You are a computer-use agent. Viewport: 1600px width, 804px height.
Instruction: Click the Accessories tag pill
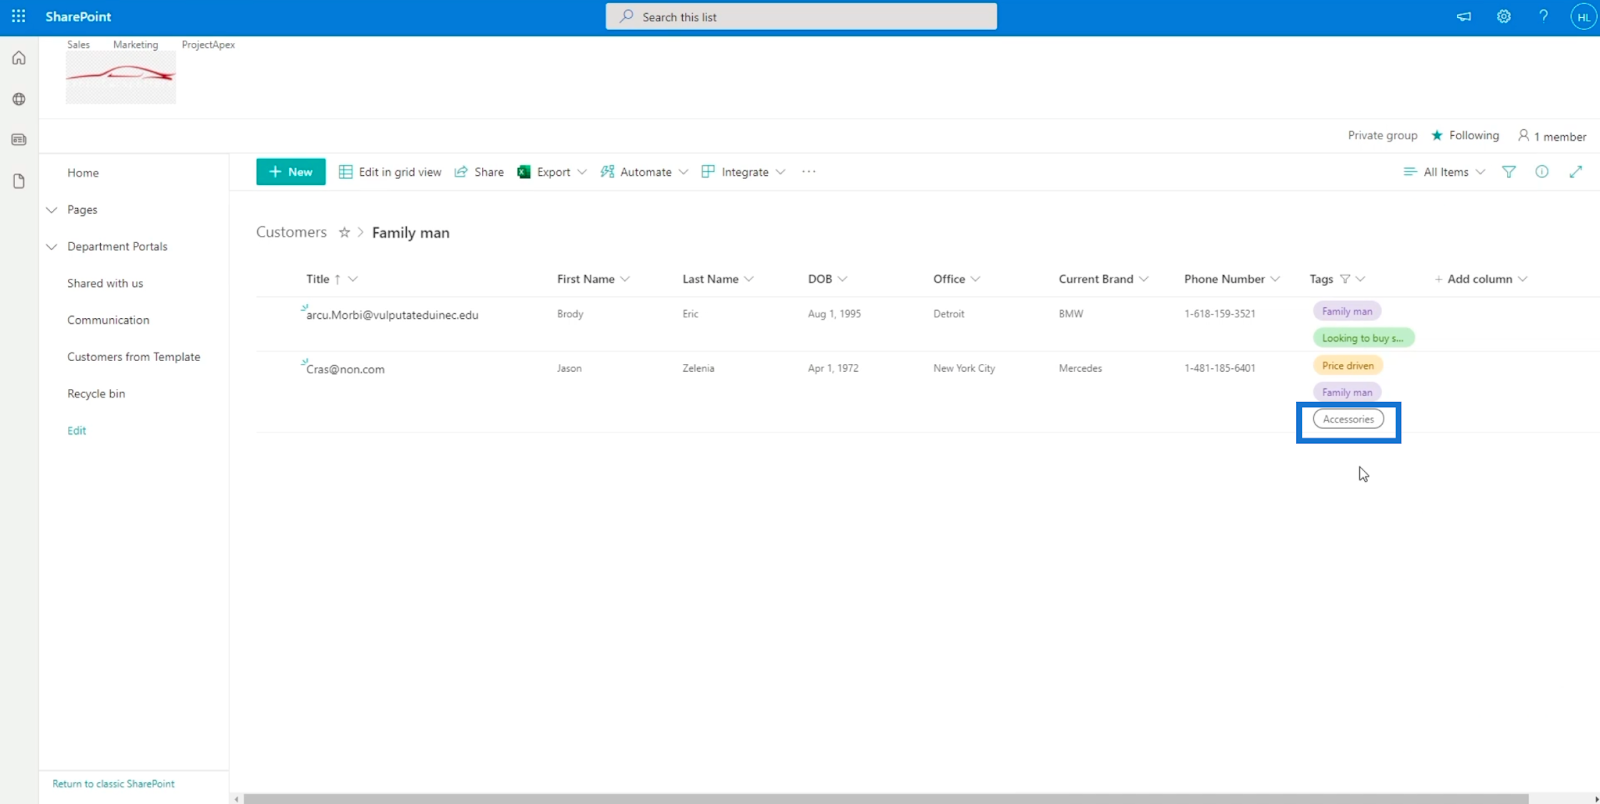(1348, 419)
